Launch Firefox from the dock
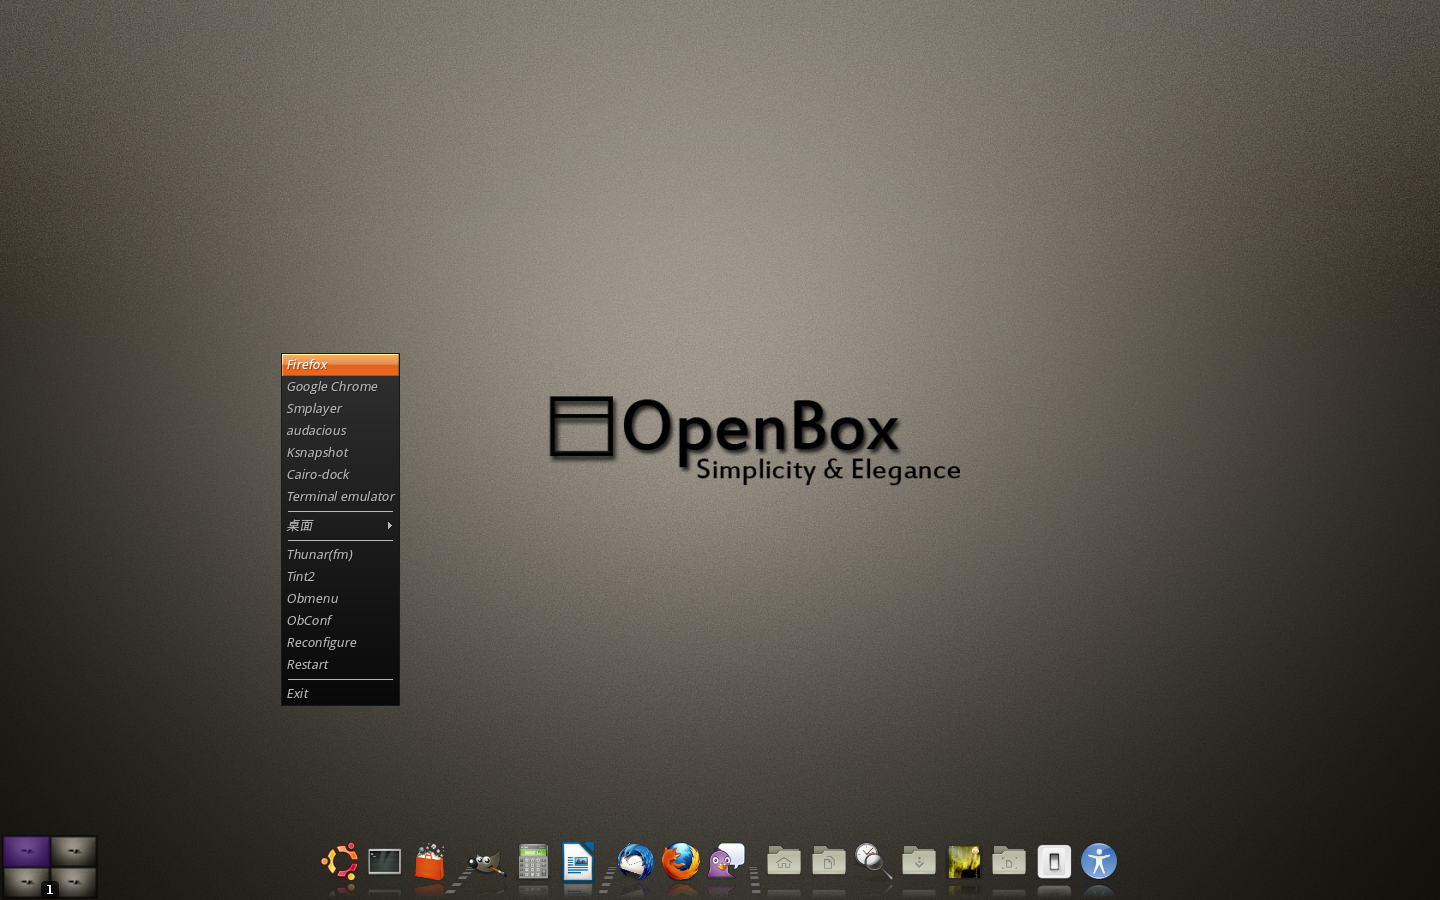 [x=681, y=861]
